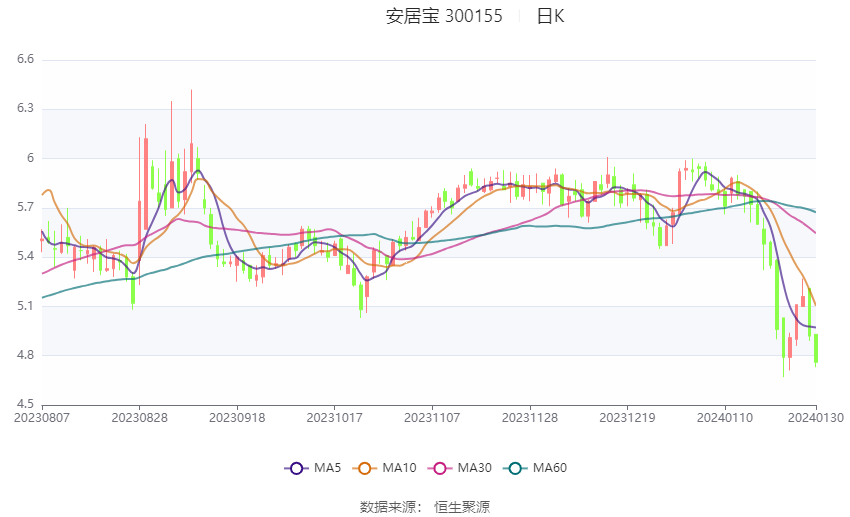The height and width of the screenshot is (517, 850).
Task: Click the MA10 orange legend circle marker
Action: point(365,468)
